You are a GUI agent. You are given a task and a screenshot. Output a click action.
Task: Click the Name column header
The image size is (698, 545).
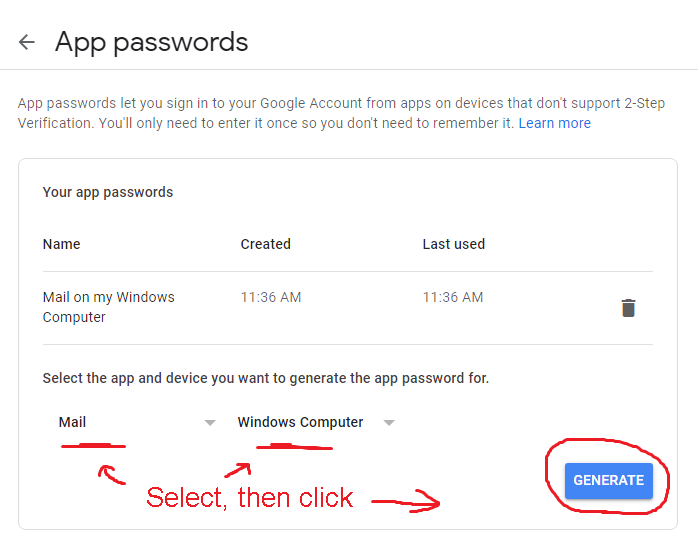[61, 244]
